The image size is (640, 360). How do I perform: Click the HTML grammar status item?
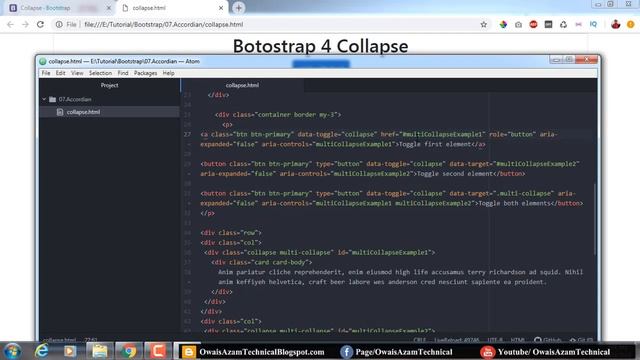click(518, 340)
